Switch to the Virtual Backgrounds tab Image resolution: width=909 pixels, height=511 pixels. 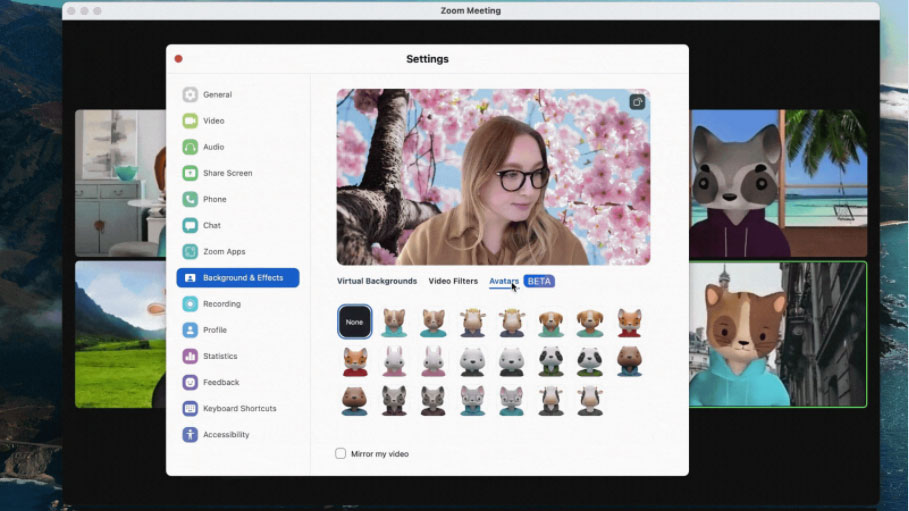(377, 281)
